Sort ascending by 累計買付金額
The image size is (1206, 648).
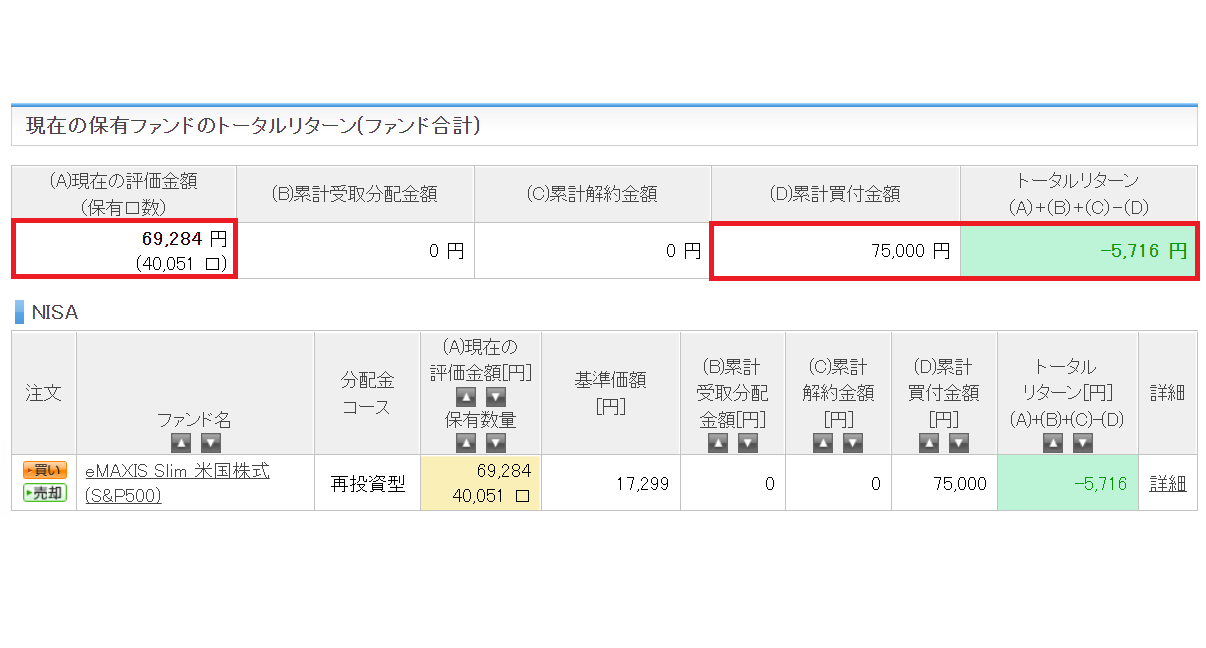tap(930, 441)
